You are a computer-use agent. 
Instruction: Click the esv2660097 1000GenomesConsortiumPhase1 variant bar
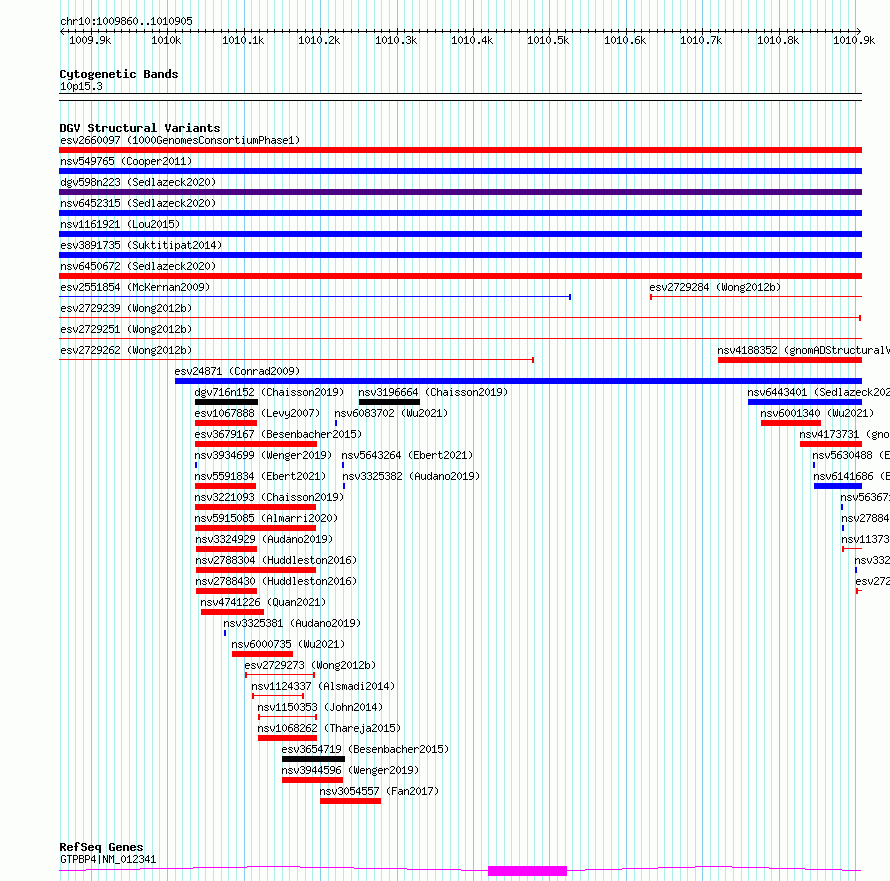click(x=460, y=150)
